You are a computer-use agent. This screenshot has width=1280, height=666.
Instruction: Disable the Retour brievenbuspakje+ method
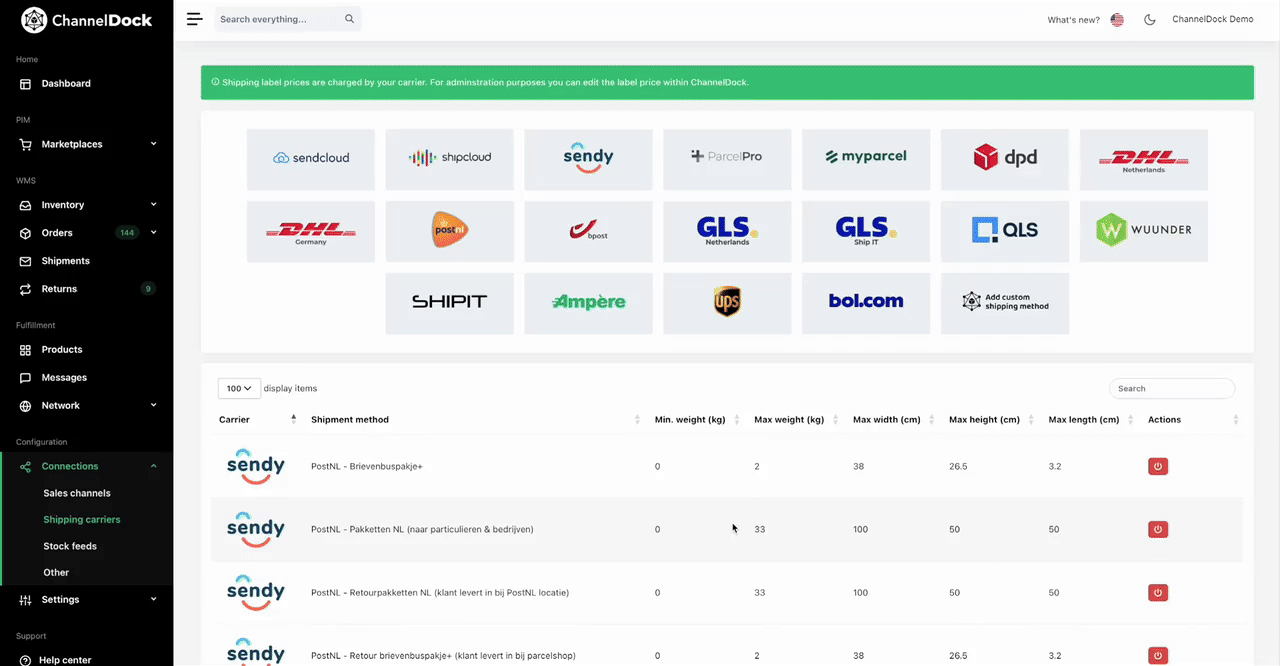1158,656
